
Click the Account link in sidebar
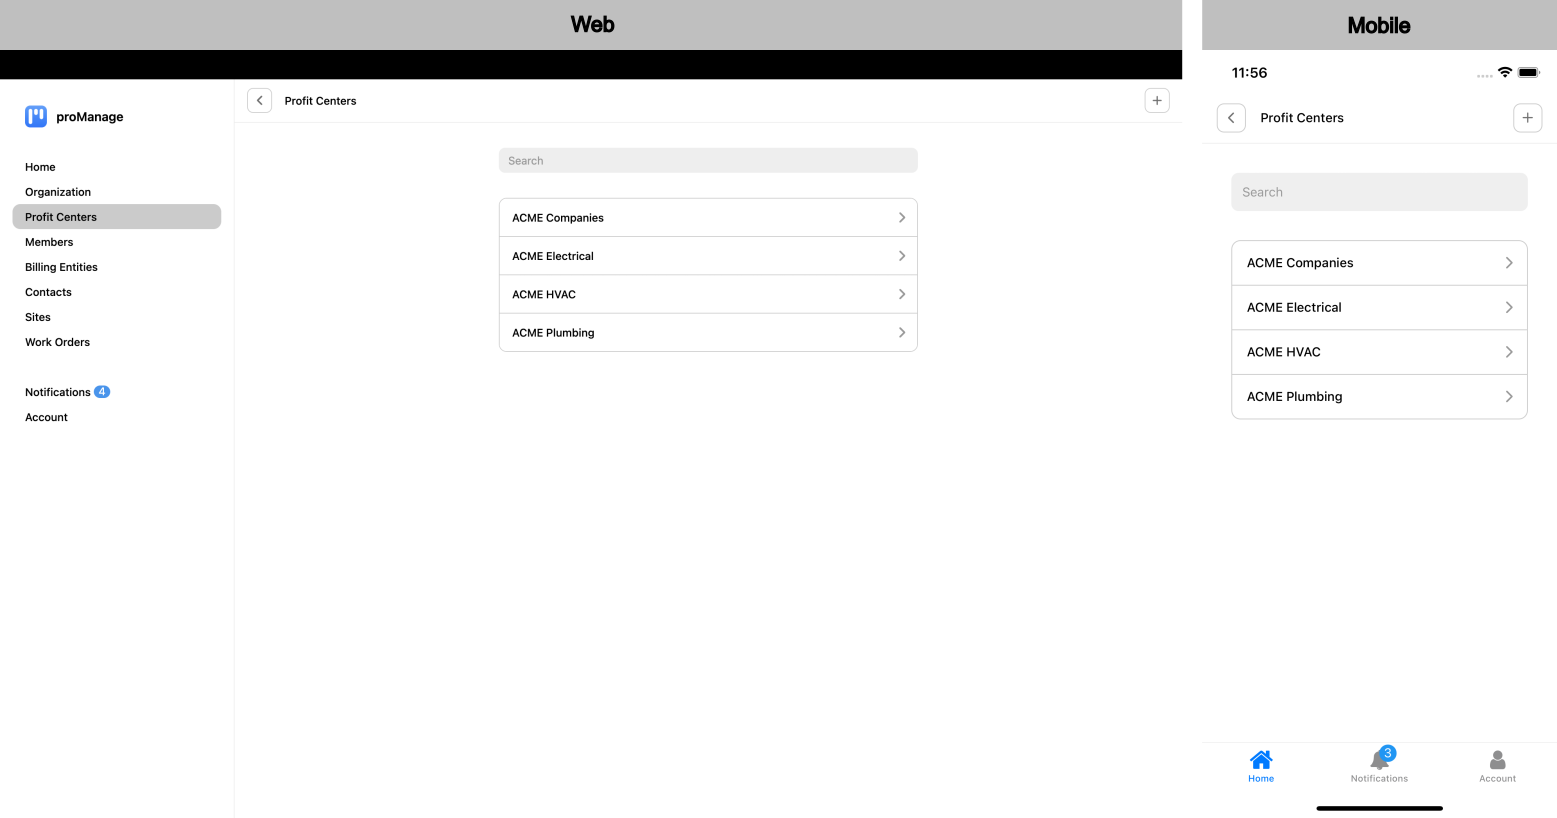point(46,417)
